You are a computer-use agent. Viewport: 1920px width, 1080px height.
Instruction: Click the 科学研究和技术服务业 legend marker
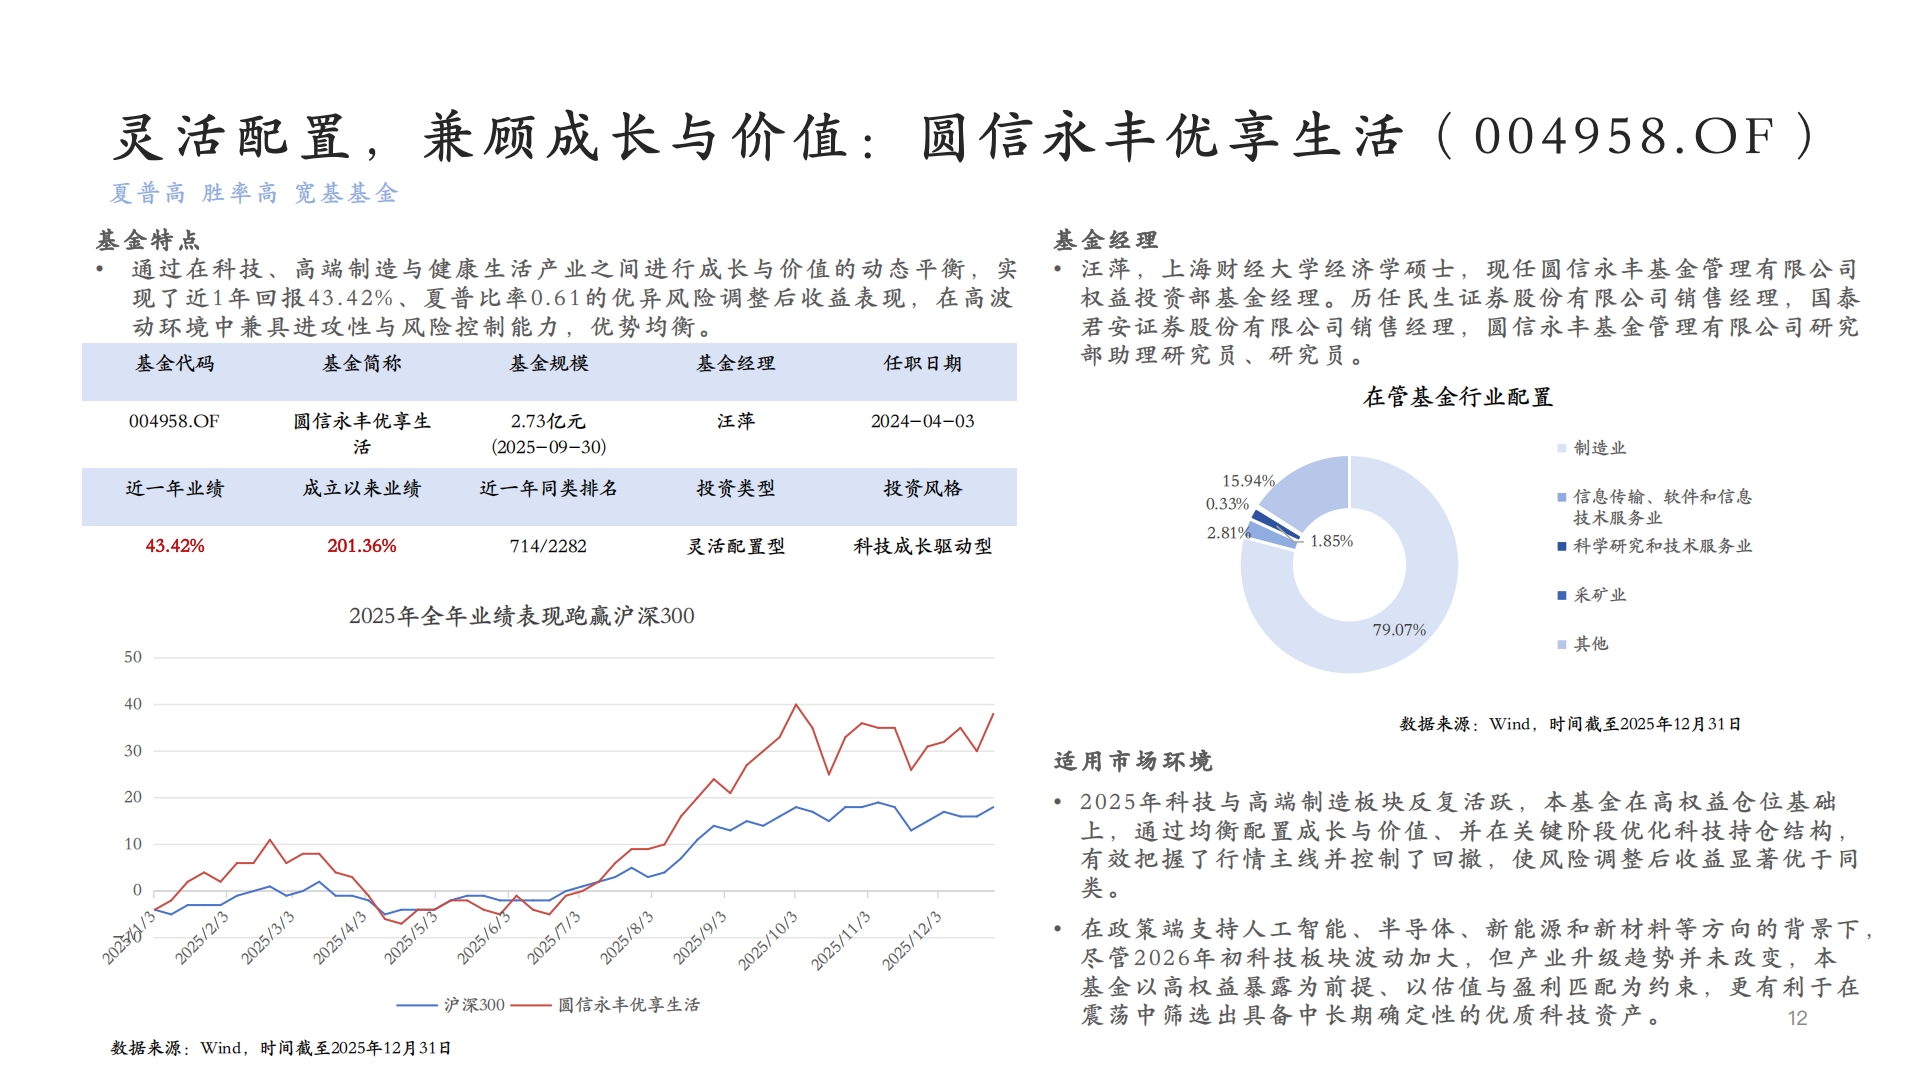click(1561, 546)
